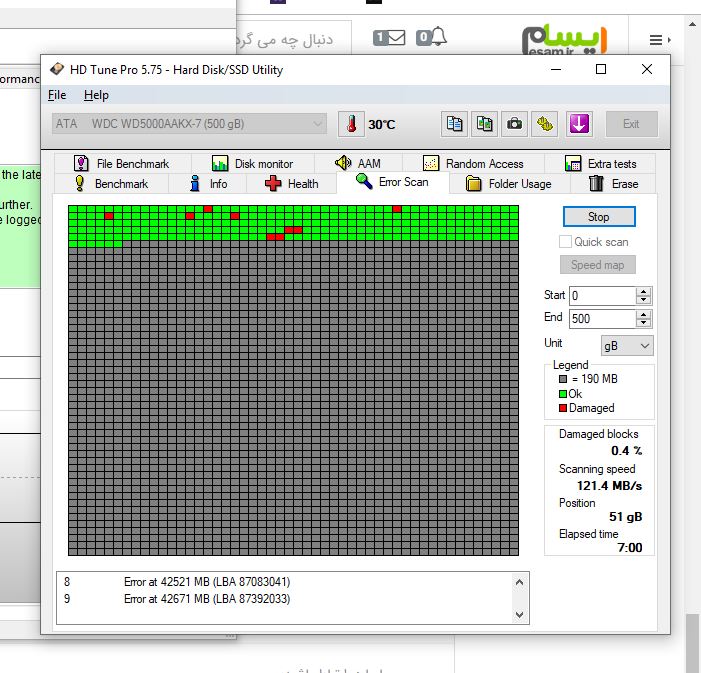Click the HD Tune Pro title bar icon
This screenshot has width=701, height=673.
point(57,69)
